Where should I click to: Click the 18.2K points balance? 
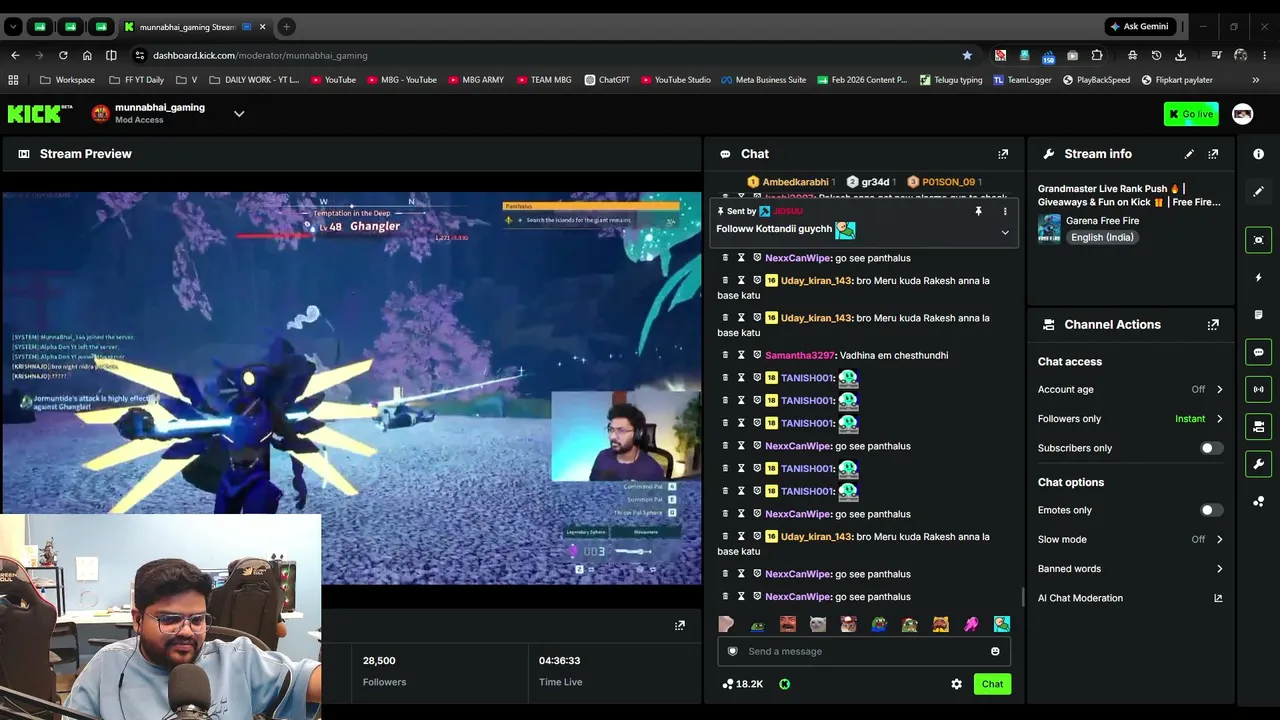742,684
